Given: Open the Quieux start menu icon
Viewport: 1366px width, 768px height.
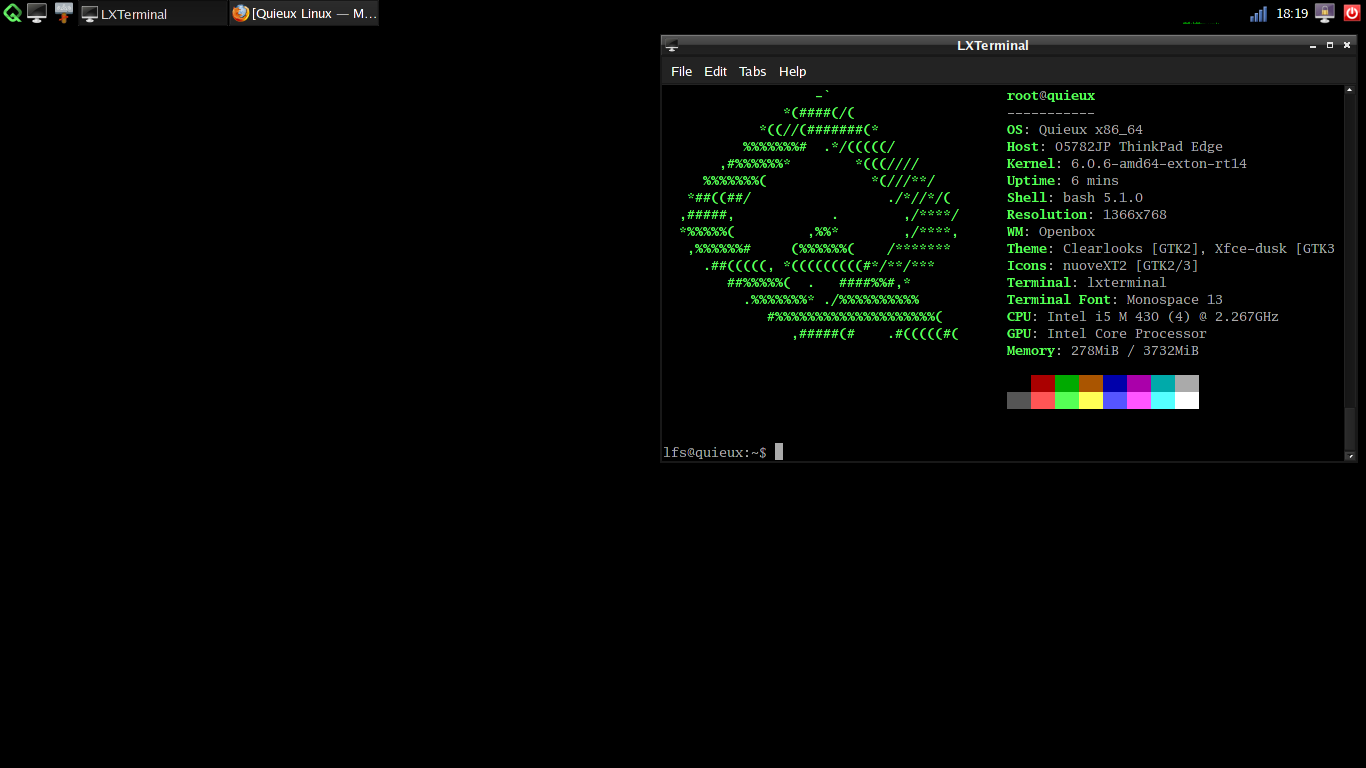Looking at the screenshot, I should tap(13, 13).
